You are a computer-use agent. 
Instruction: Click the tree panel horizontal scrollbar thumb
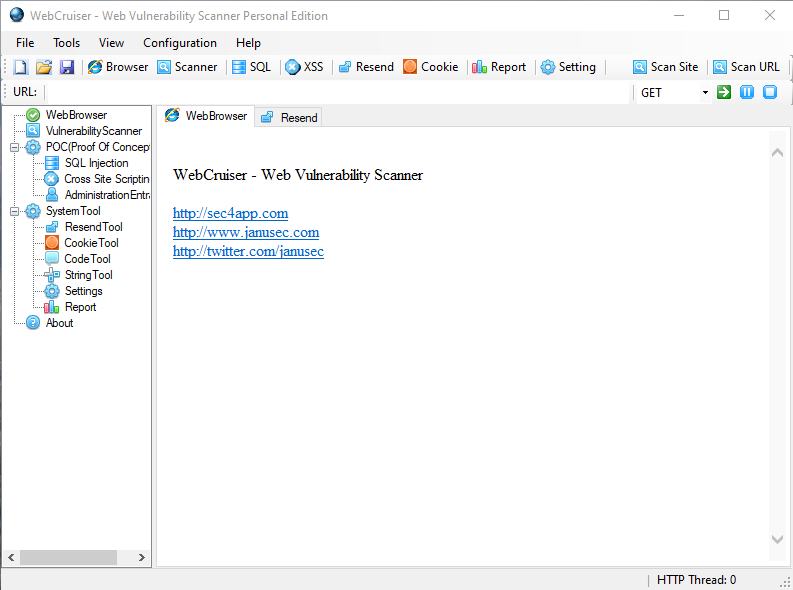(68, 558)
